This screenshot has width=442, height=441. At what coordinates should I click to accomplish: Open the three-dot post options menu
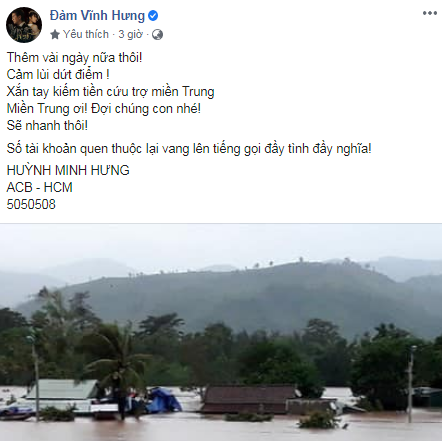tap(430, 13)
